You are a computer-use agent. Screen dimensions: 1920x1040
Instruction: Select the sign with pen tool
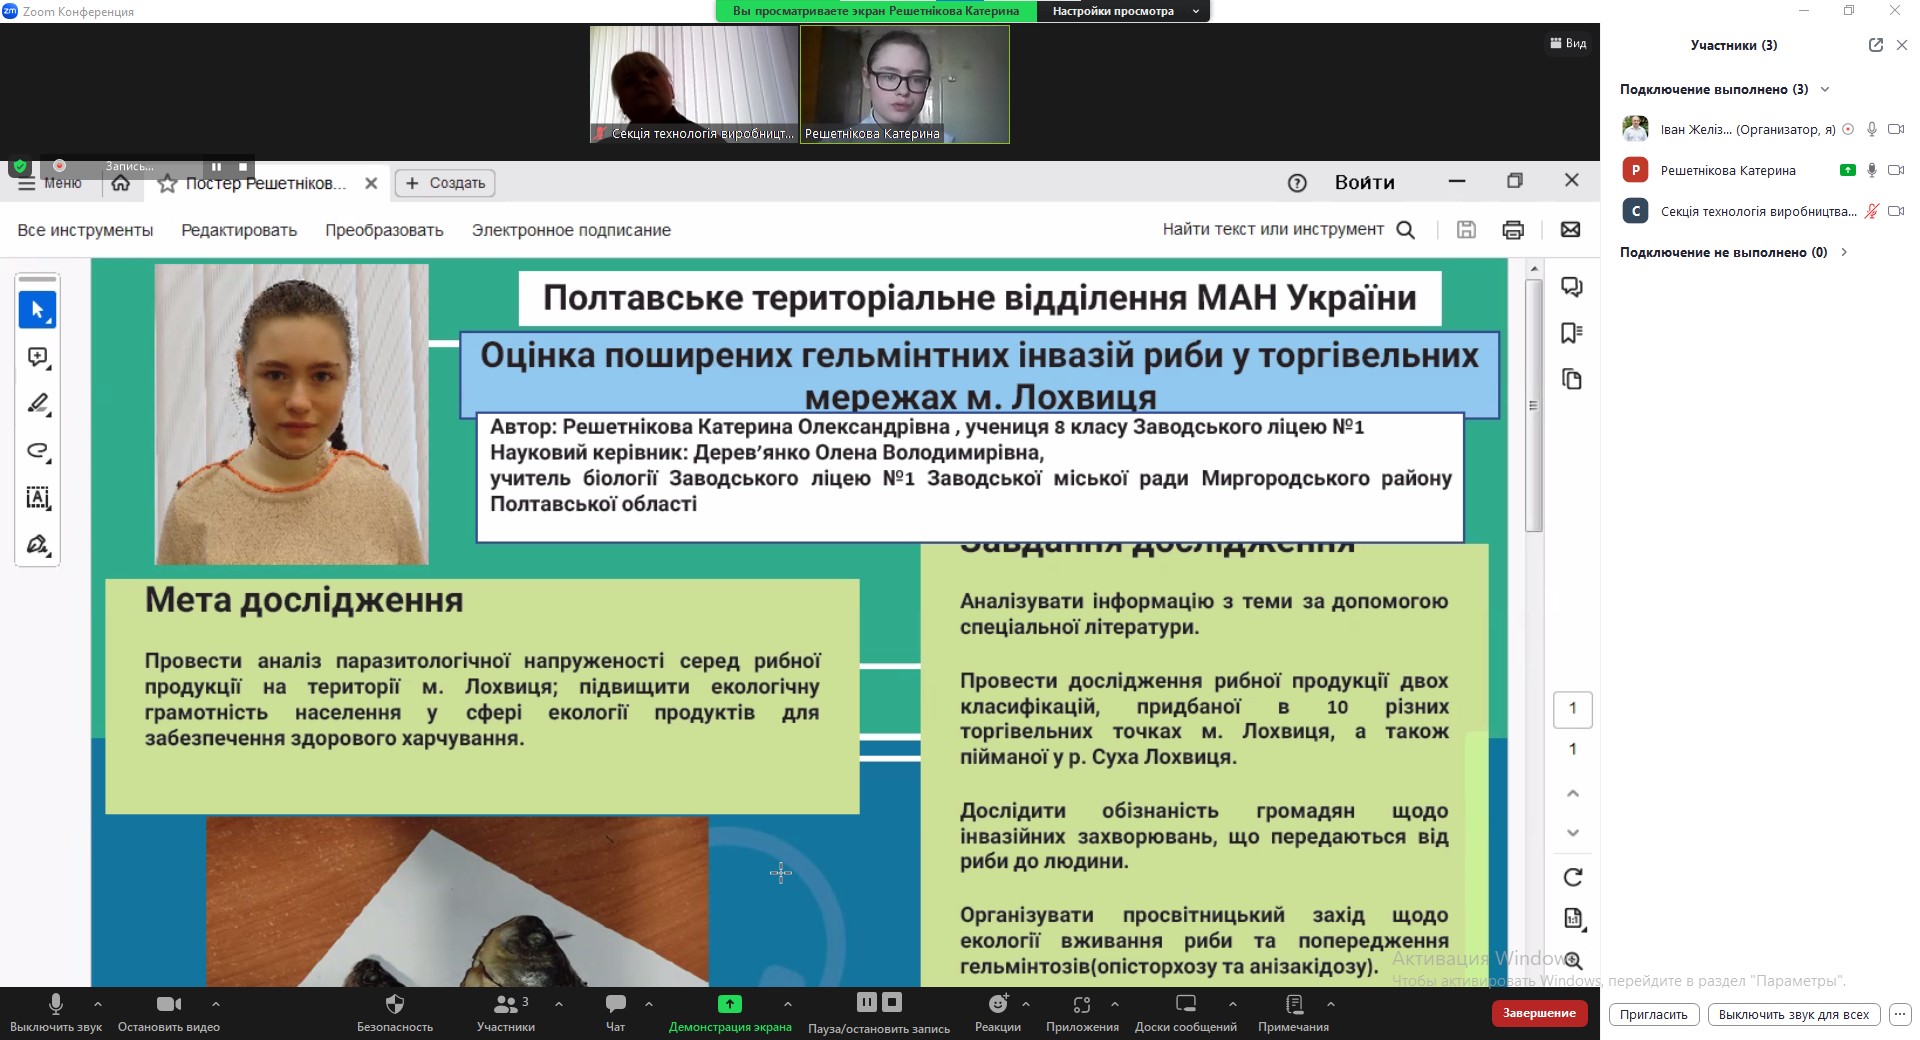(x=38, y=544)
